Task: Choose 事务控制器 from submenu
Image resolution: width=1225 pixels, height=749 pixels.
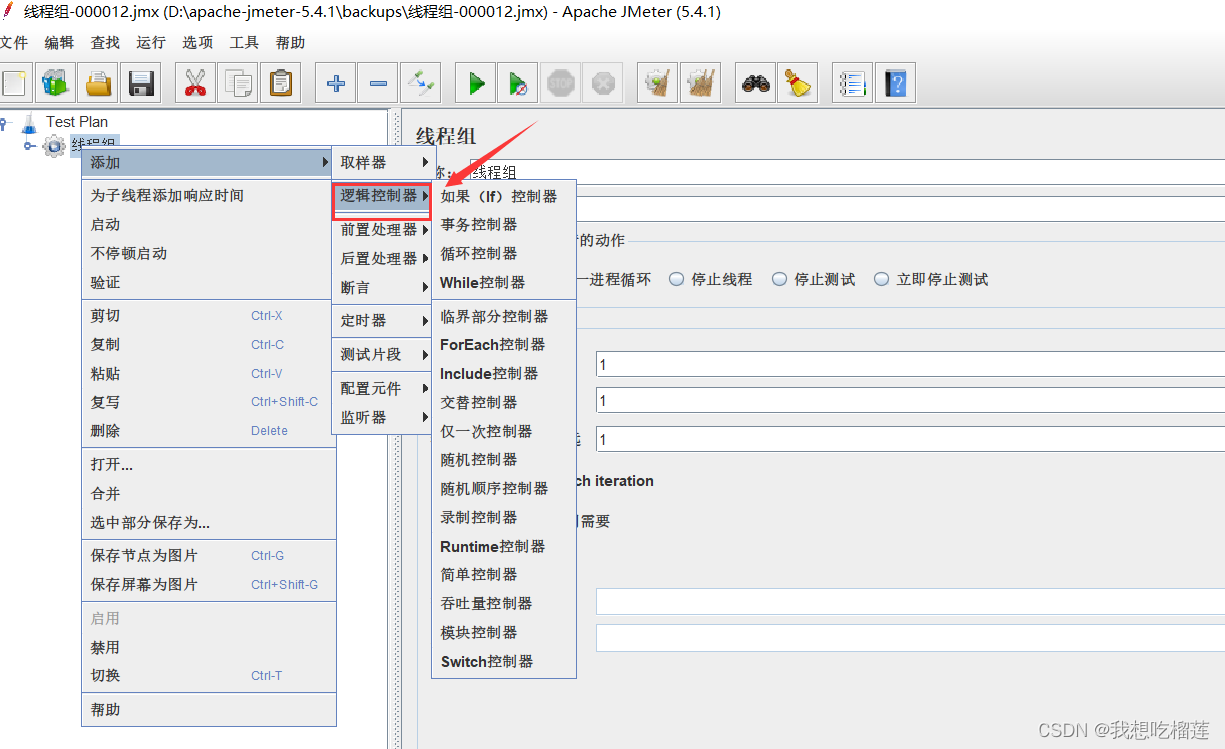Action: point(504,224)
